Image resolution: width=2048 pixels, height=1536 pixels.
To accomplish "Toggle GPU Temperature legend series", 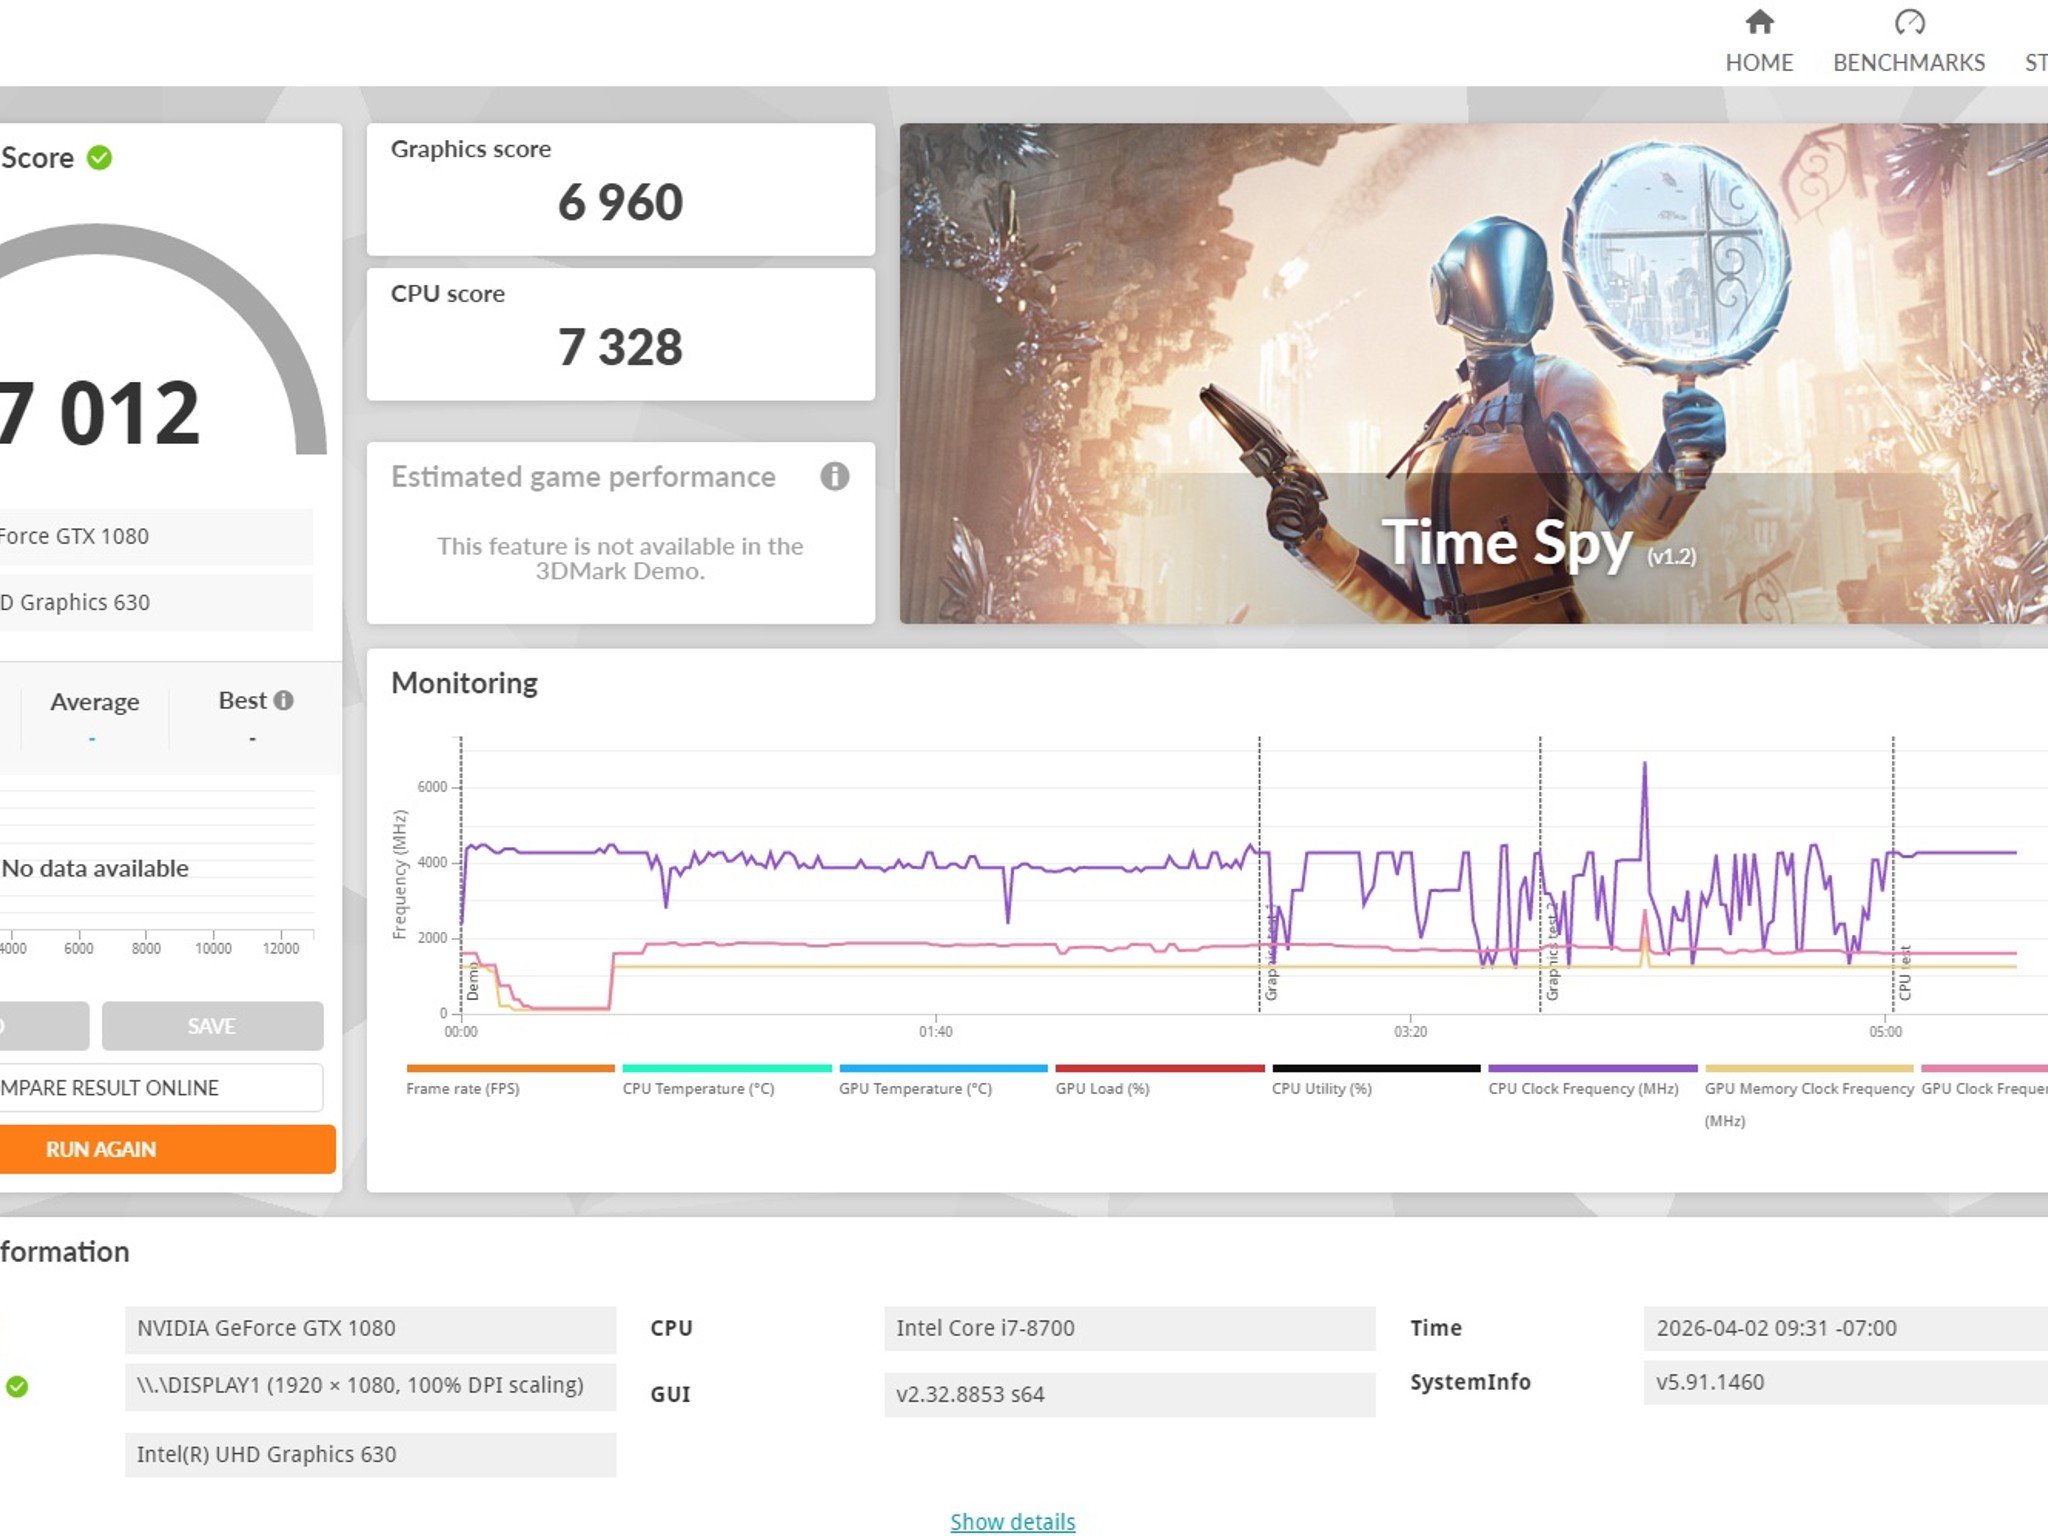I will [x=943, y=1080].
